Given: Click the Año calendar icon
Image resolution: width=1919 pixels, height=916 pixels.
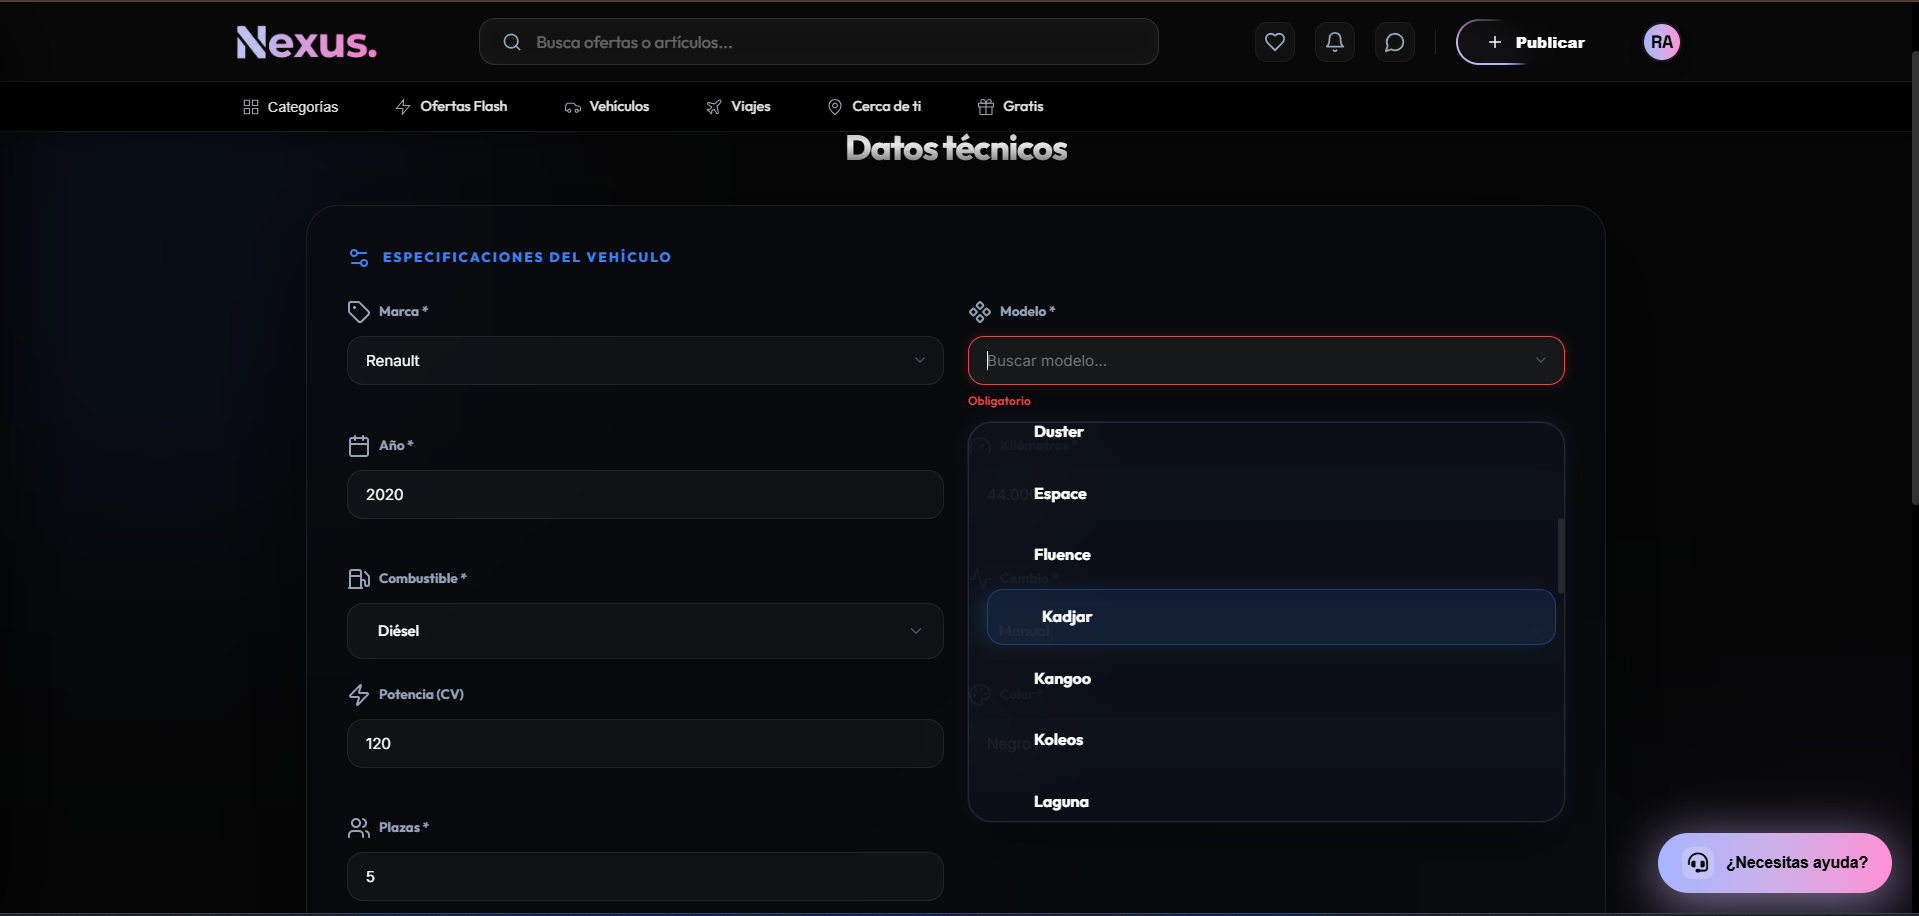Looking at the screenshot, I should (x=359, y=446).
